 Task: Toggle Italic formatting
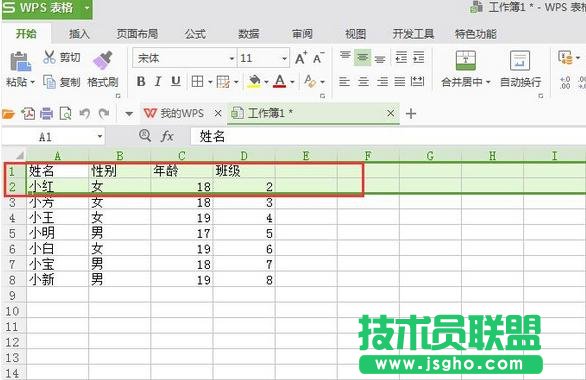click(x=158, y=81)
